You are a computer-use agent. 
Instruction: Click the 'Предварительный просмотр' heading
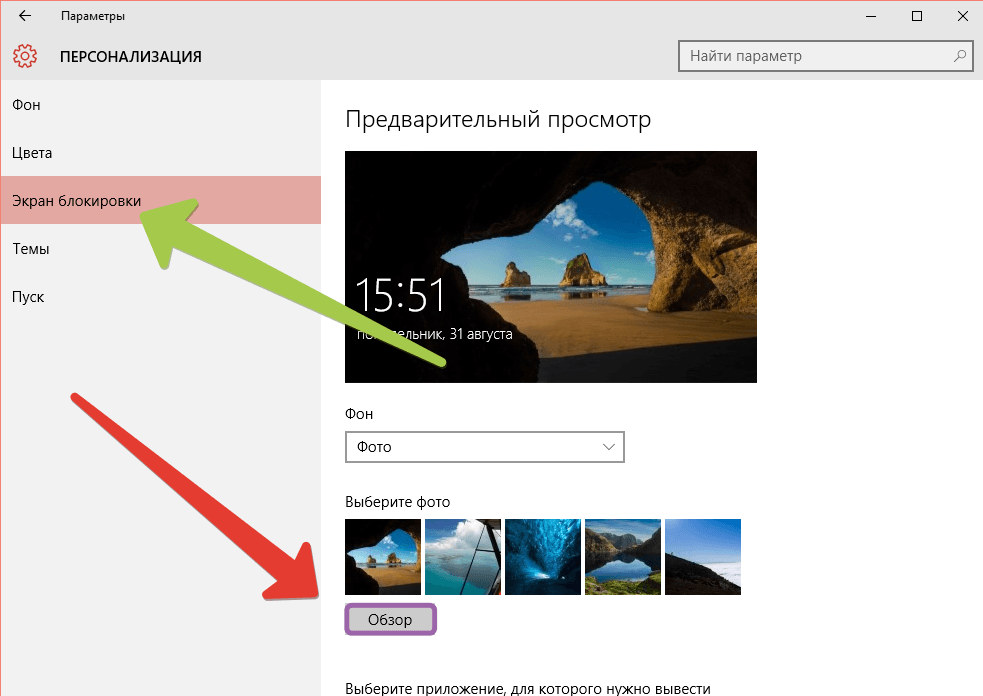[x=498, y=119]
